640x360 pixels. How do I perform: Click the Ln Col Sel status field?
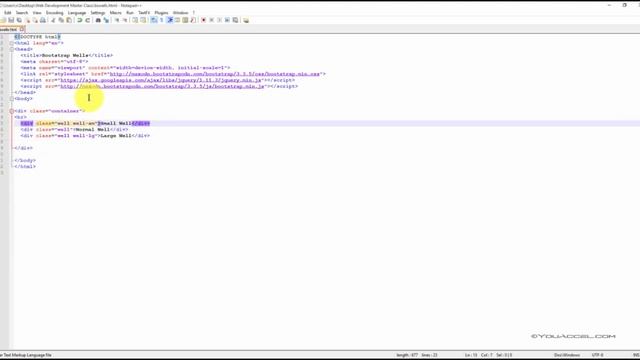point(488,355)
